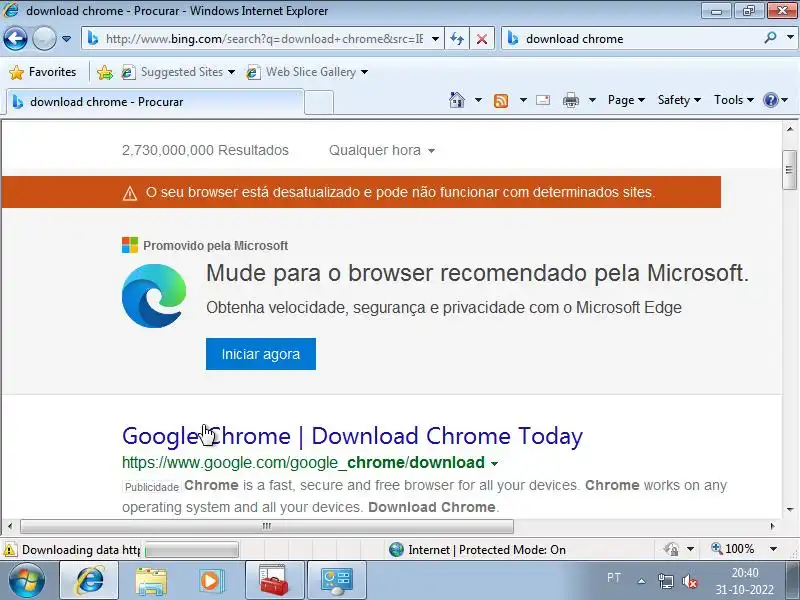Screen dimensions: 800x600
Task: Click the status bar privacy lock icon
Action: click(x=671, y=549)
